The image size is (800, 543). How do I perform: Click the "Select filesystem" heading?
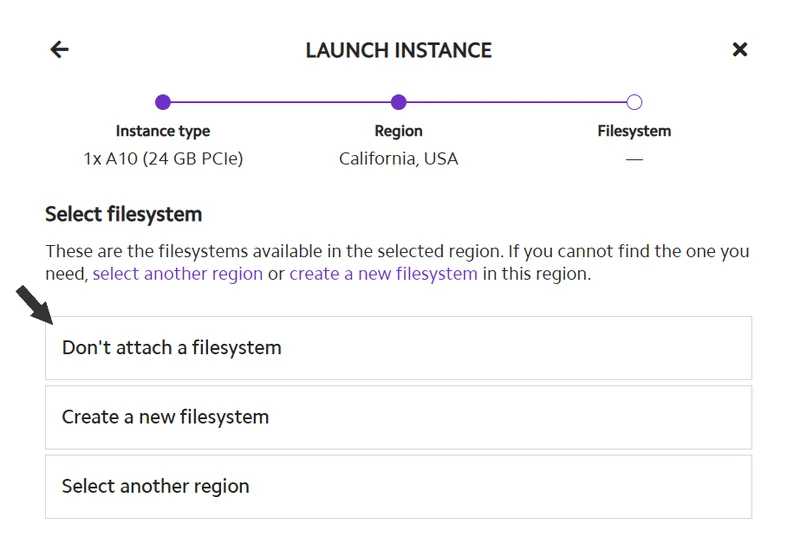point(124,214)
